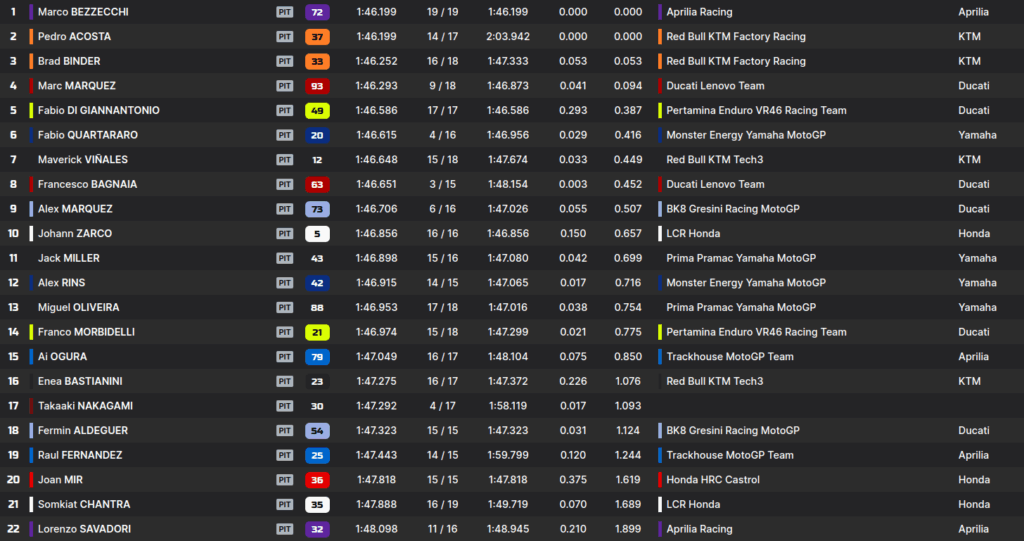Click best time 1:48.098 in last row
The height and width of the screenshot is (541, 1024).
coord(377,529)
